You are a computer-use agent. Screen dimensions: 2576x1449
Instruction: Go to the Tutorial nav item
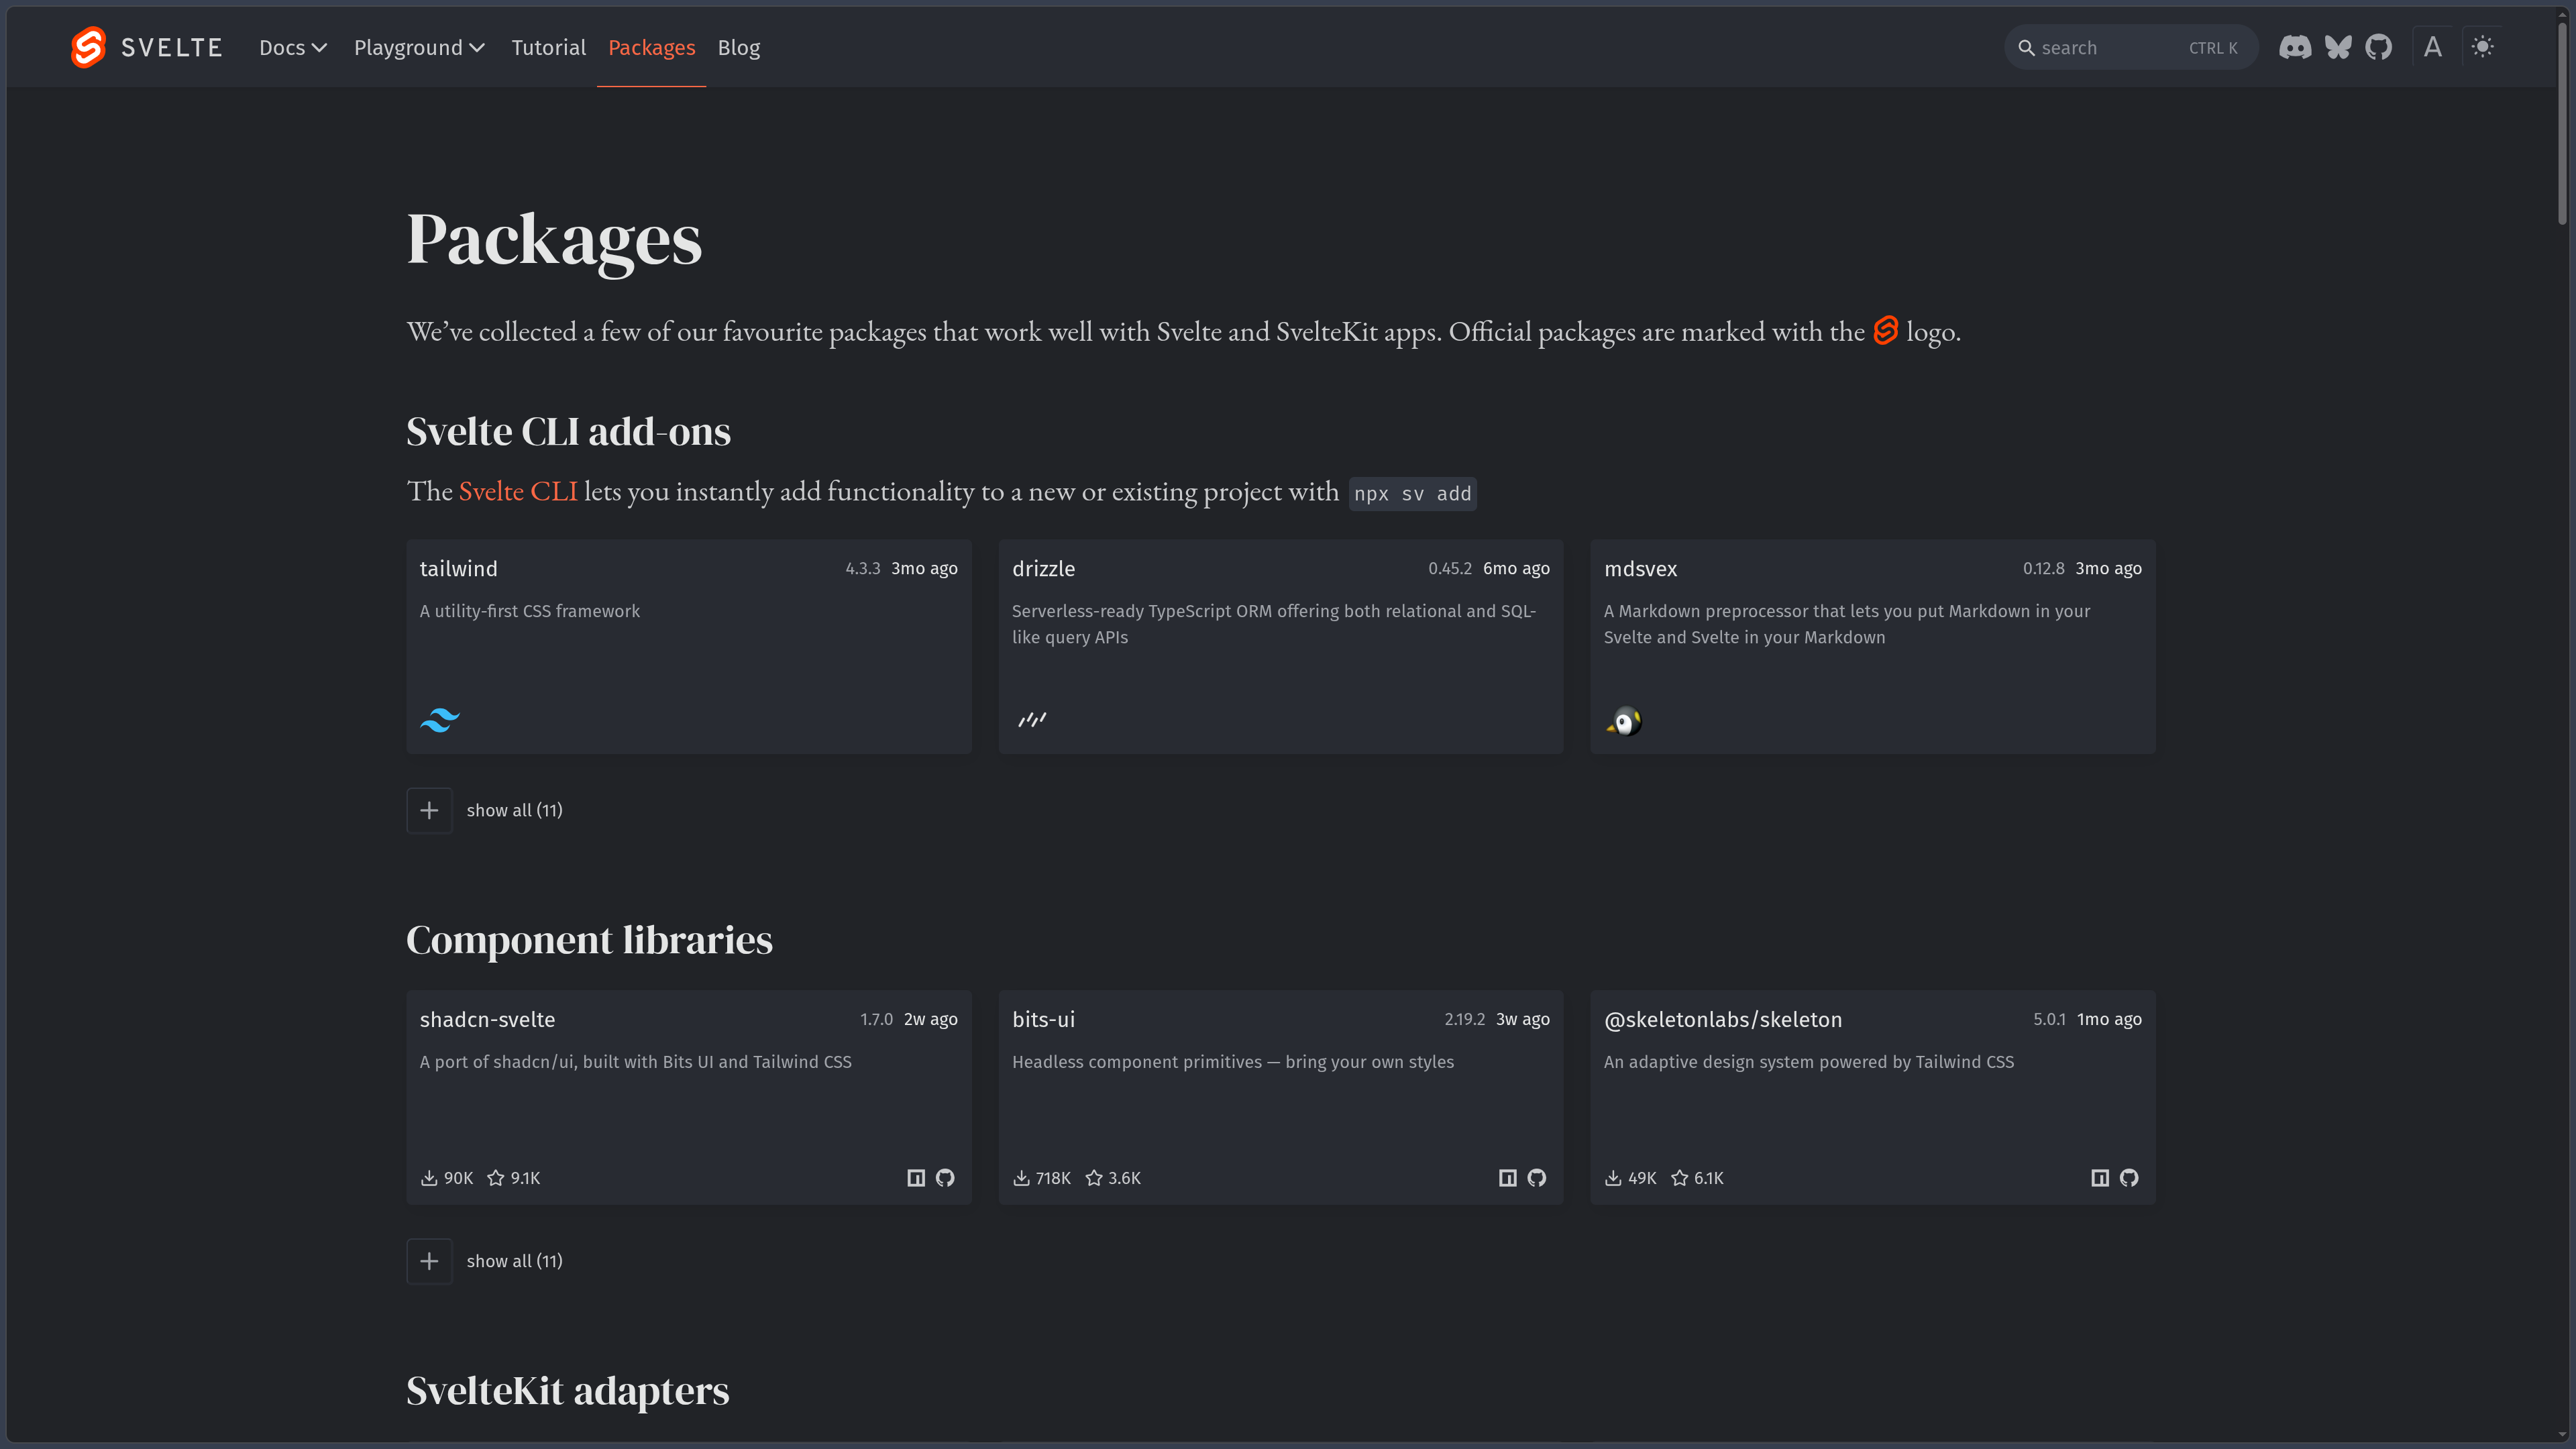tap(548, 47)
